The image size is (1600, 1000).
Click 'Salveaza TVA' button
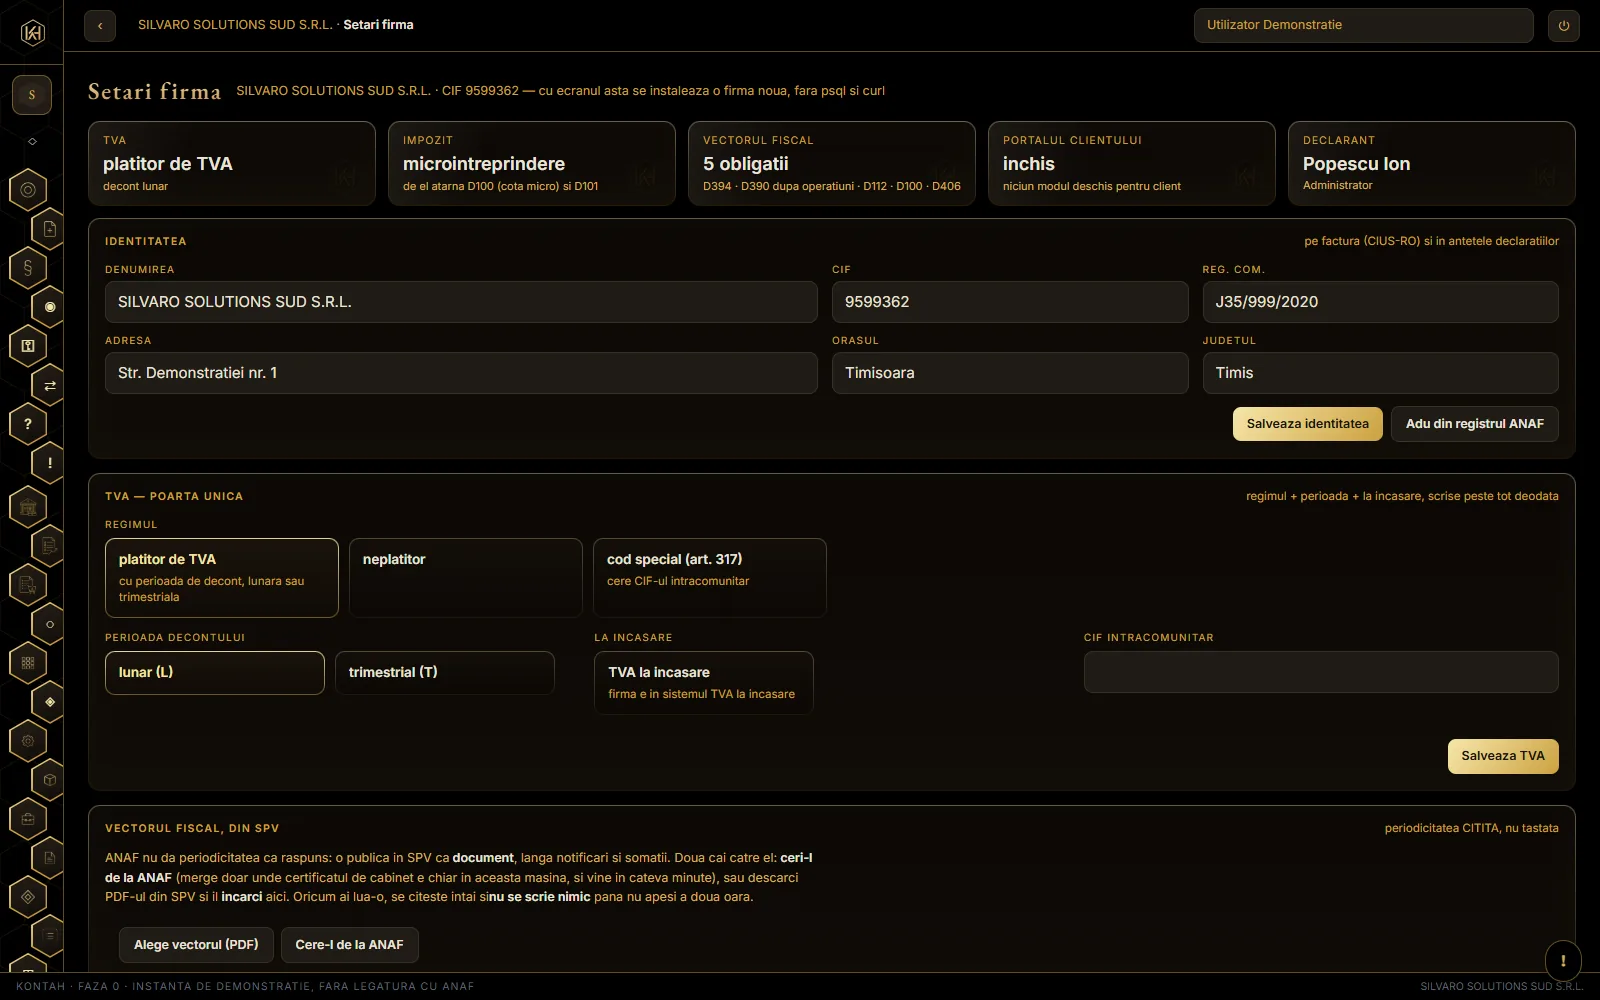pos(1503,756)
